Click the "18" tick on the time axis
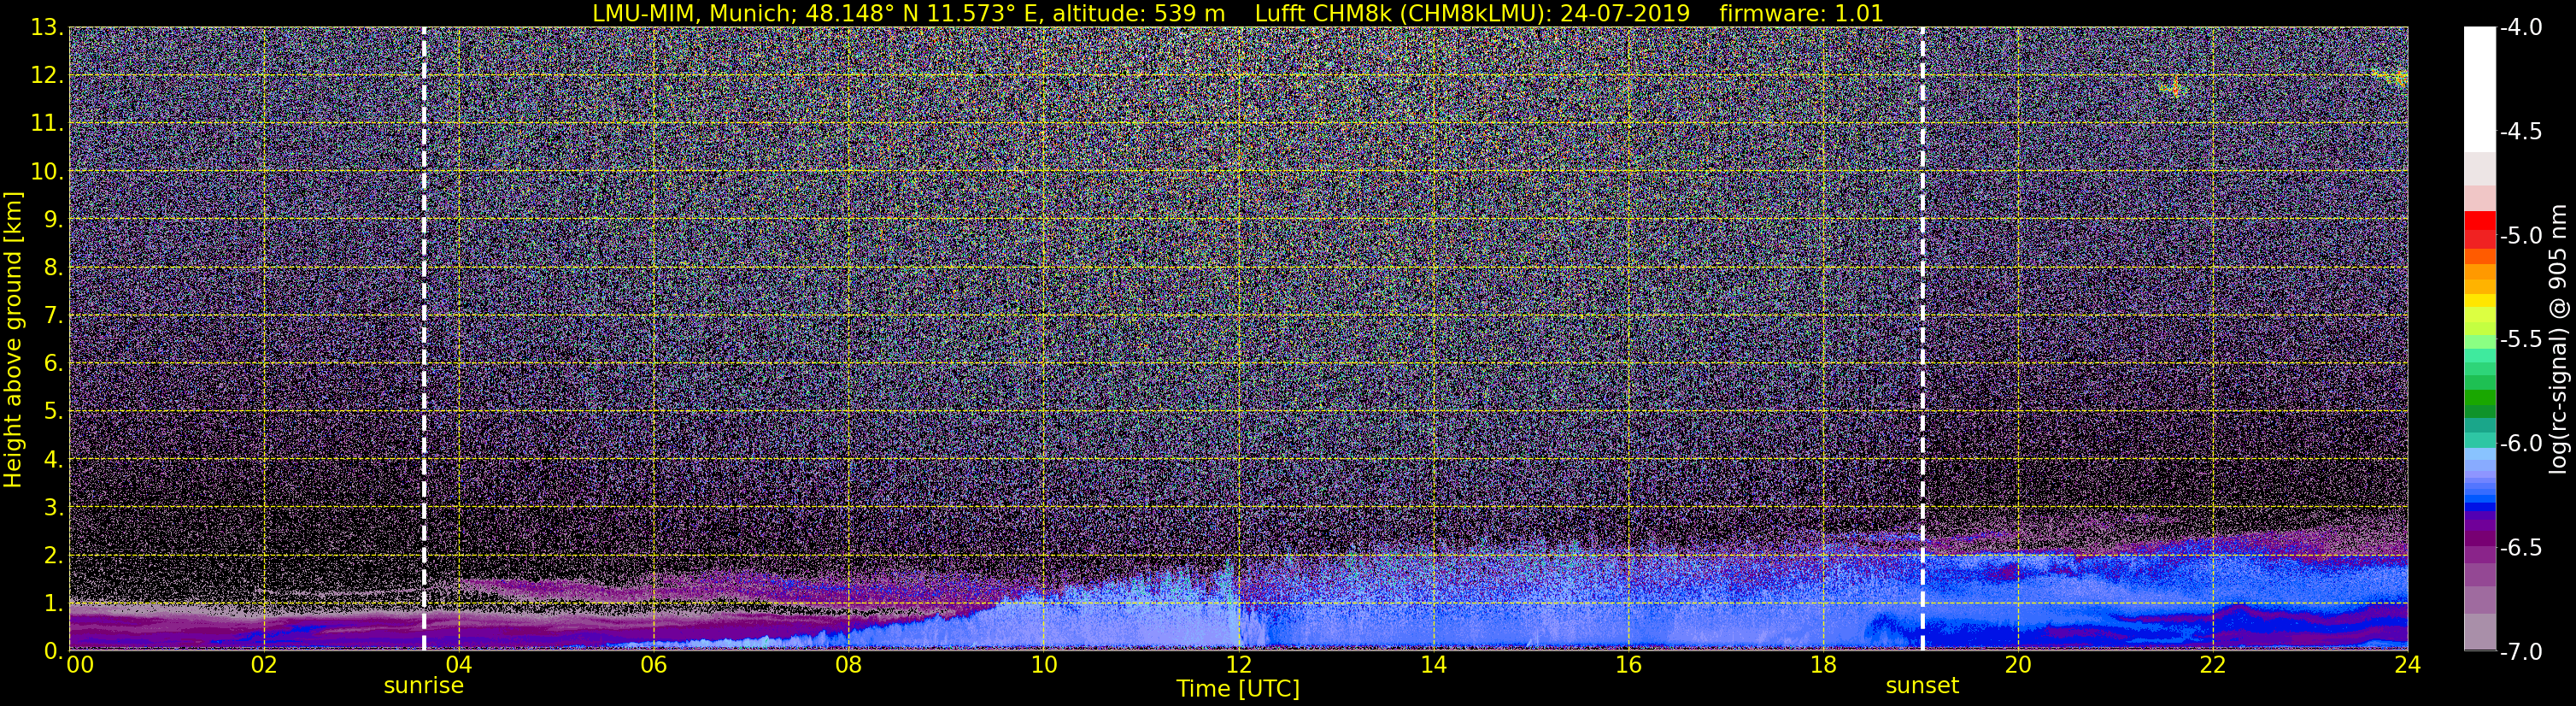Viewport: 2576px width, 706px height. (1823, 665)
